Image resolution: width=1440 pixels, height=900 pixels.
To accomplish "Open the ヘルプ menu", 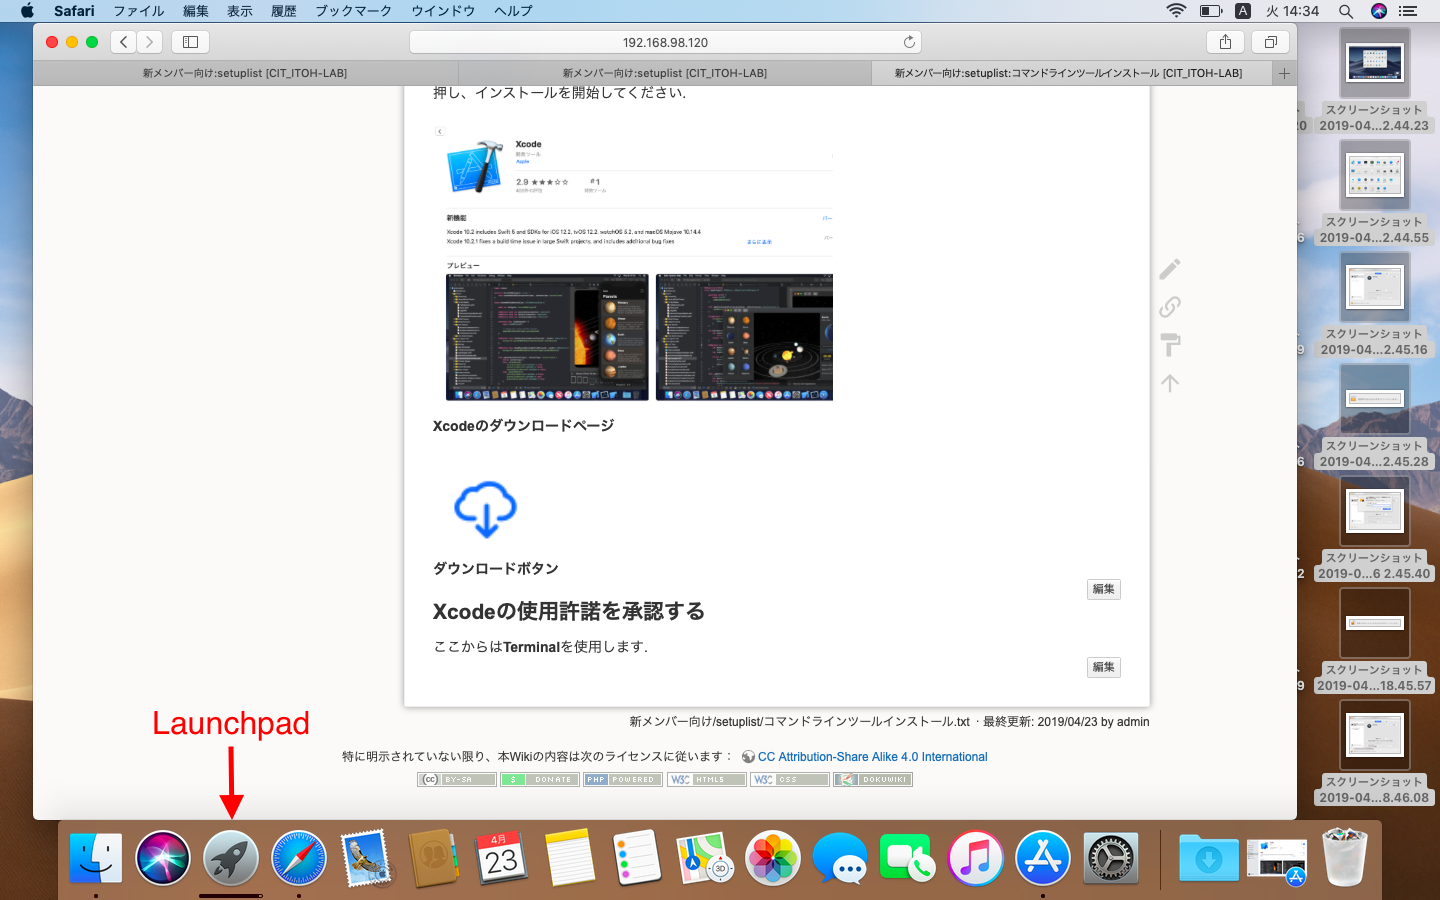I will click(513, 11).
